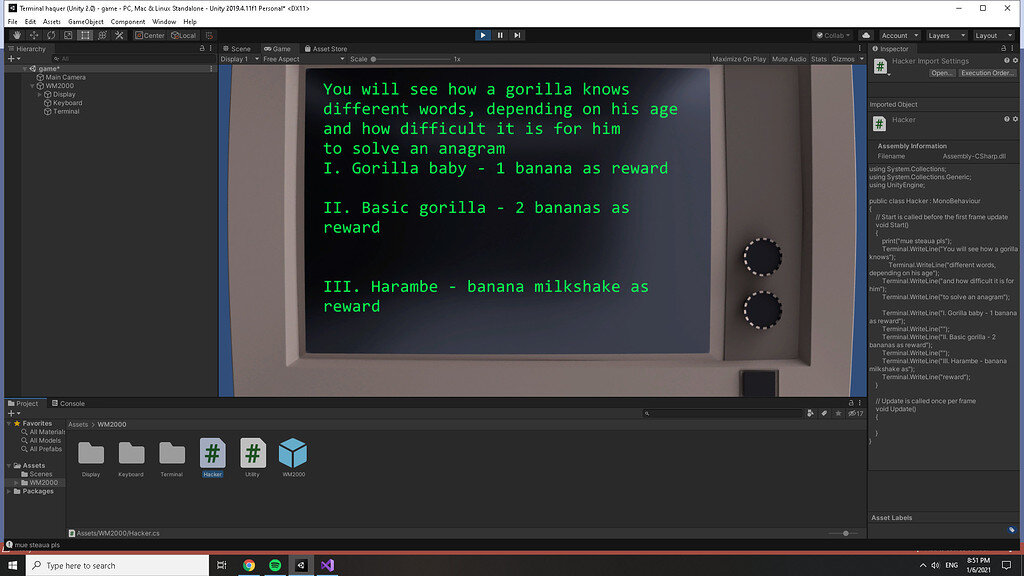
Task: Toggle the grid snapping icon in toolbar
Action: (x=209, y=35)
